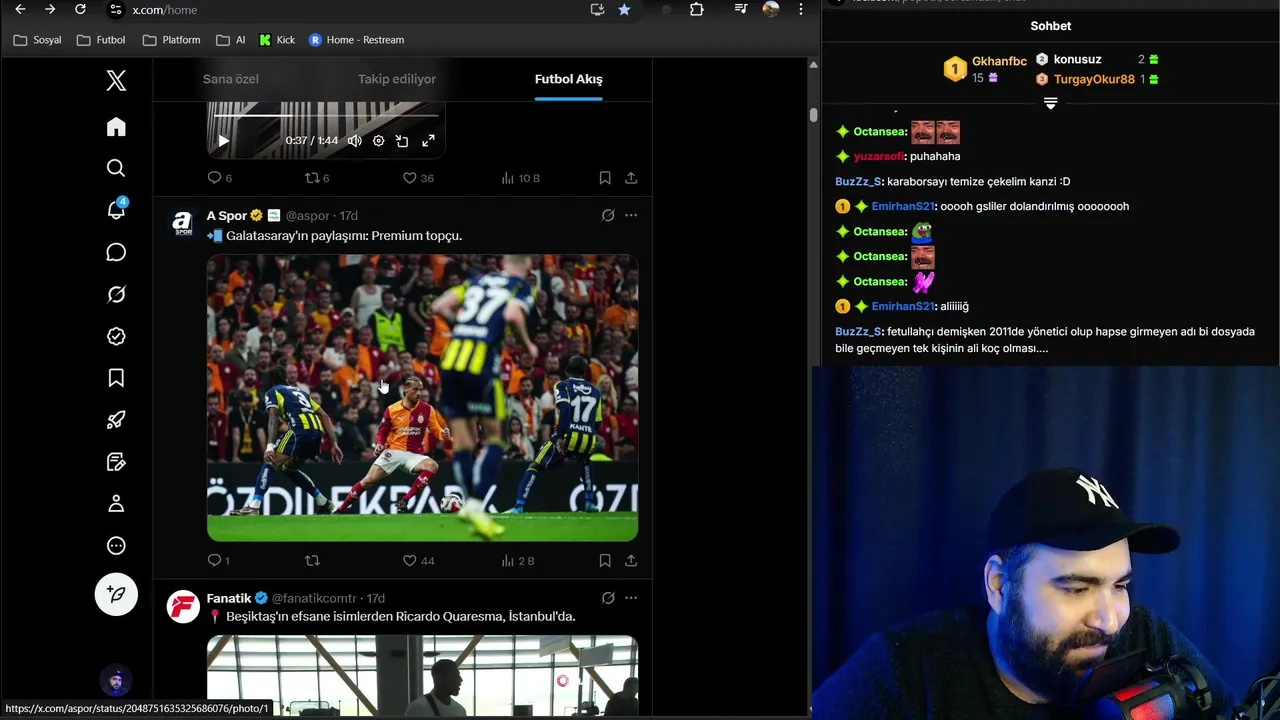Share the video post
Screen dimensions: 1280x720
point(631,178)
